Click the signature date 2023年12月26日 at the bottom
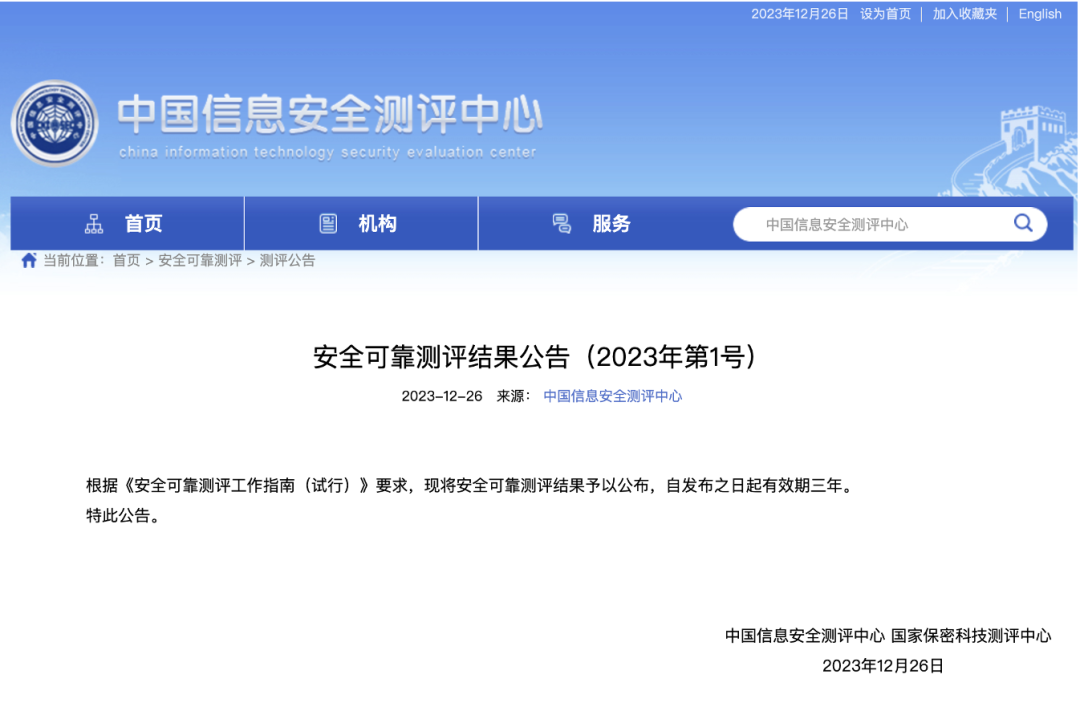Image resolution: width=1080 pixels, height=711 pixels. (x=882, y=666)
